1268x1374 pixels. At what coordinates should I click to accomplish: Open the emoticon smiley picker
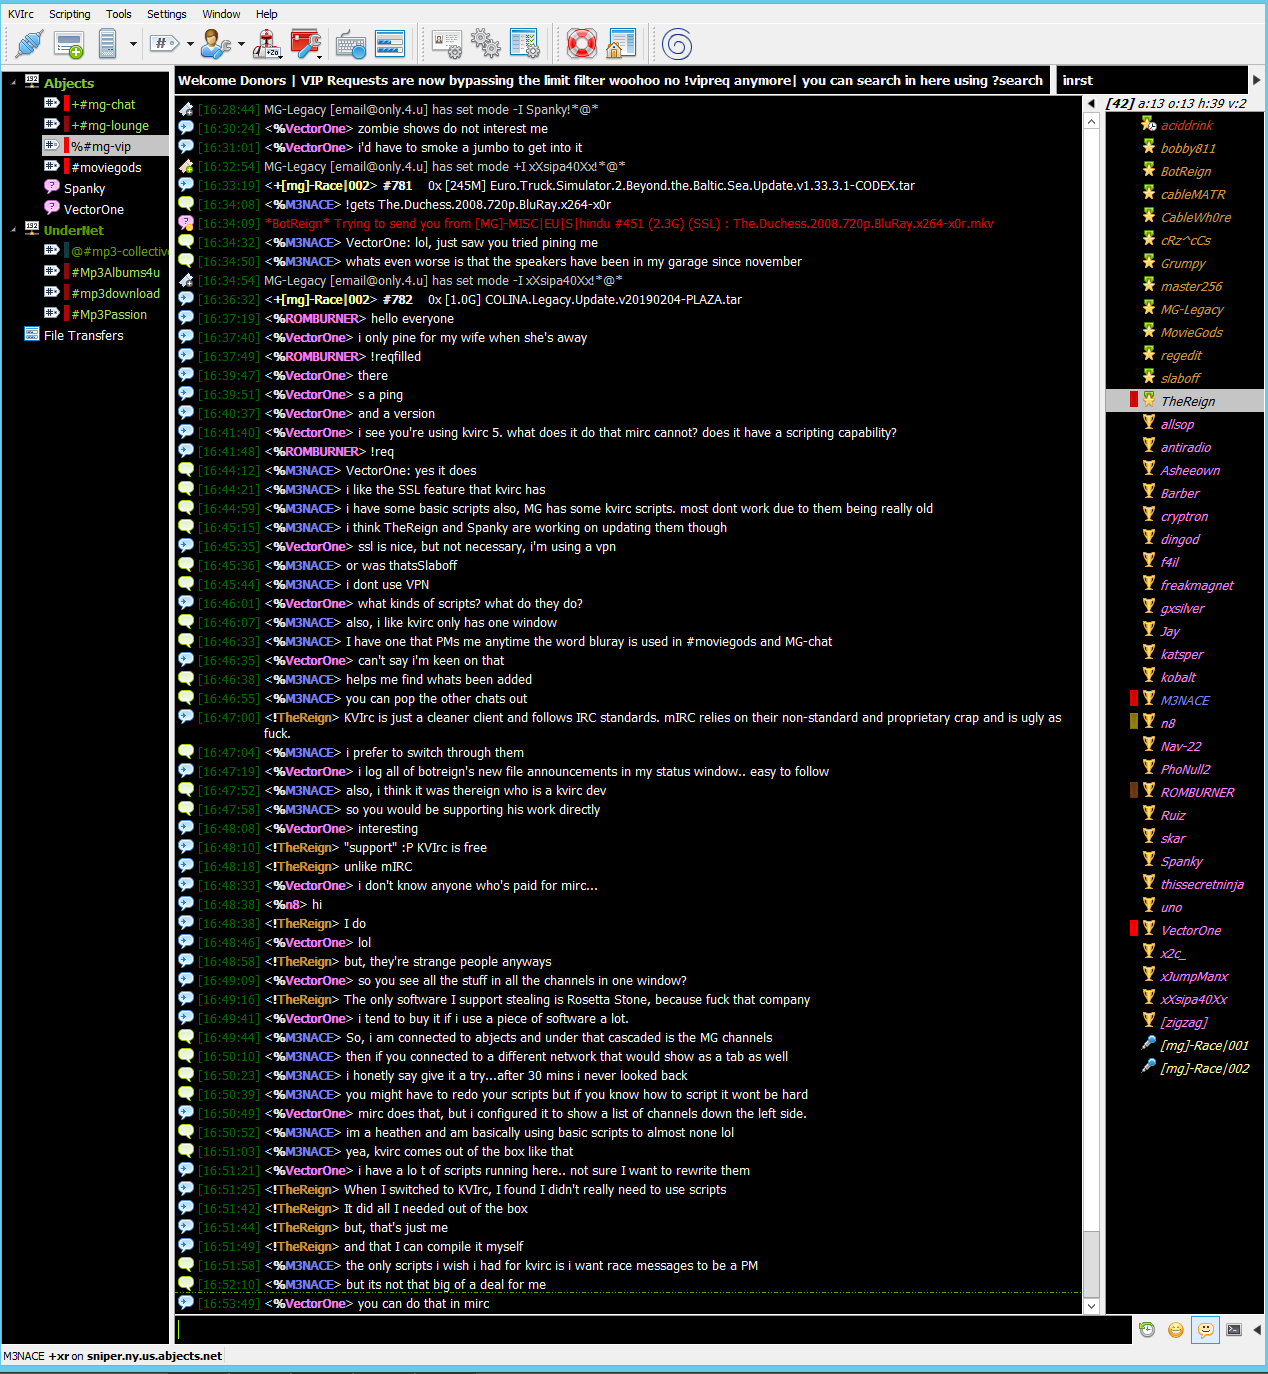1176,1329
